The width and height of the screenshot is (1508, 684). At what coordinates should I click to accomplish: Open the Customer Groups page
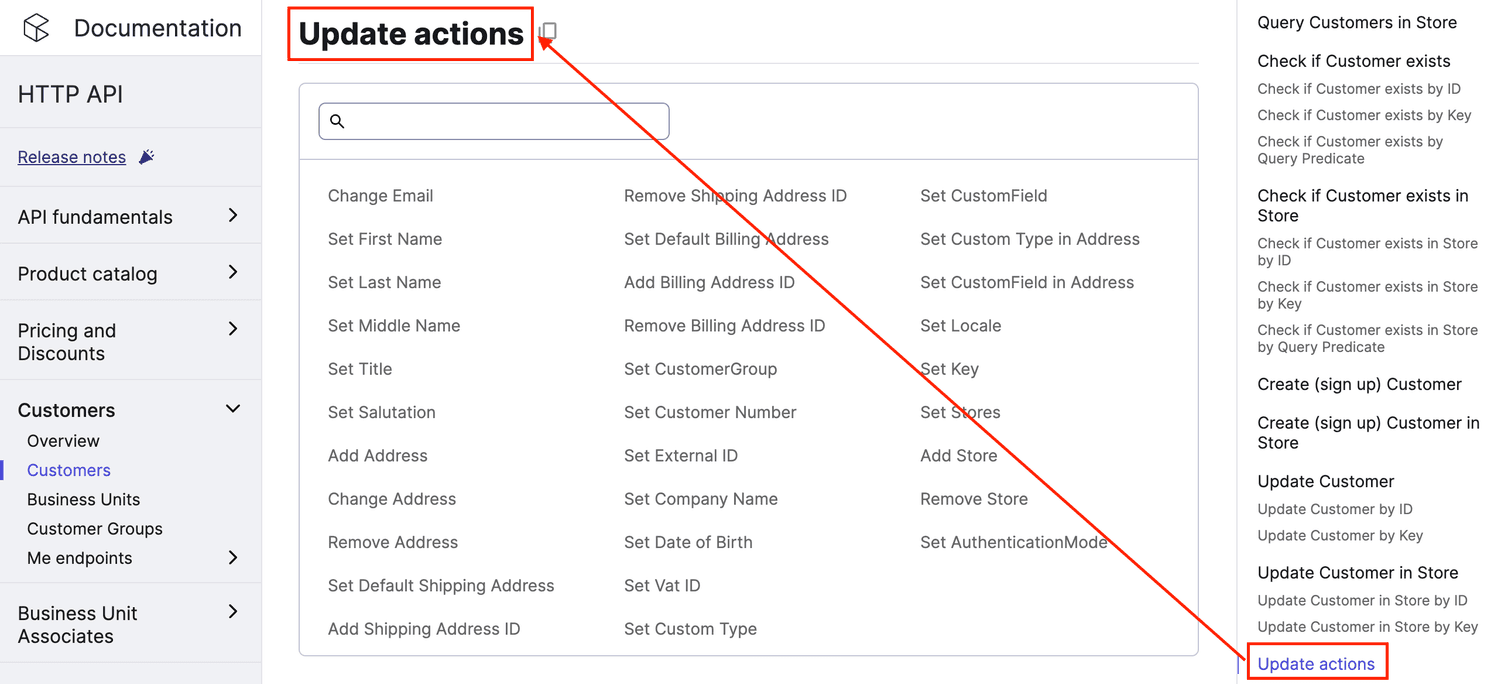[x=94, y=528]
